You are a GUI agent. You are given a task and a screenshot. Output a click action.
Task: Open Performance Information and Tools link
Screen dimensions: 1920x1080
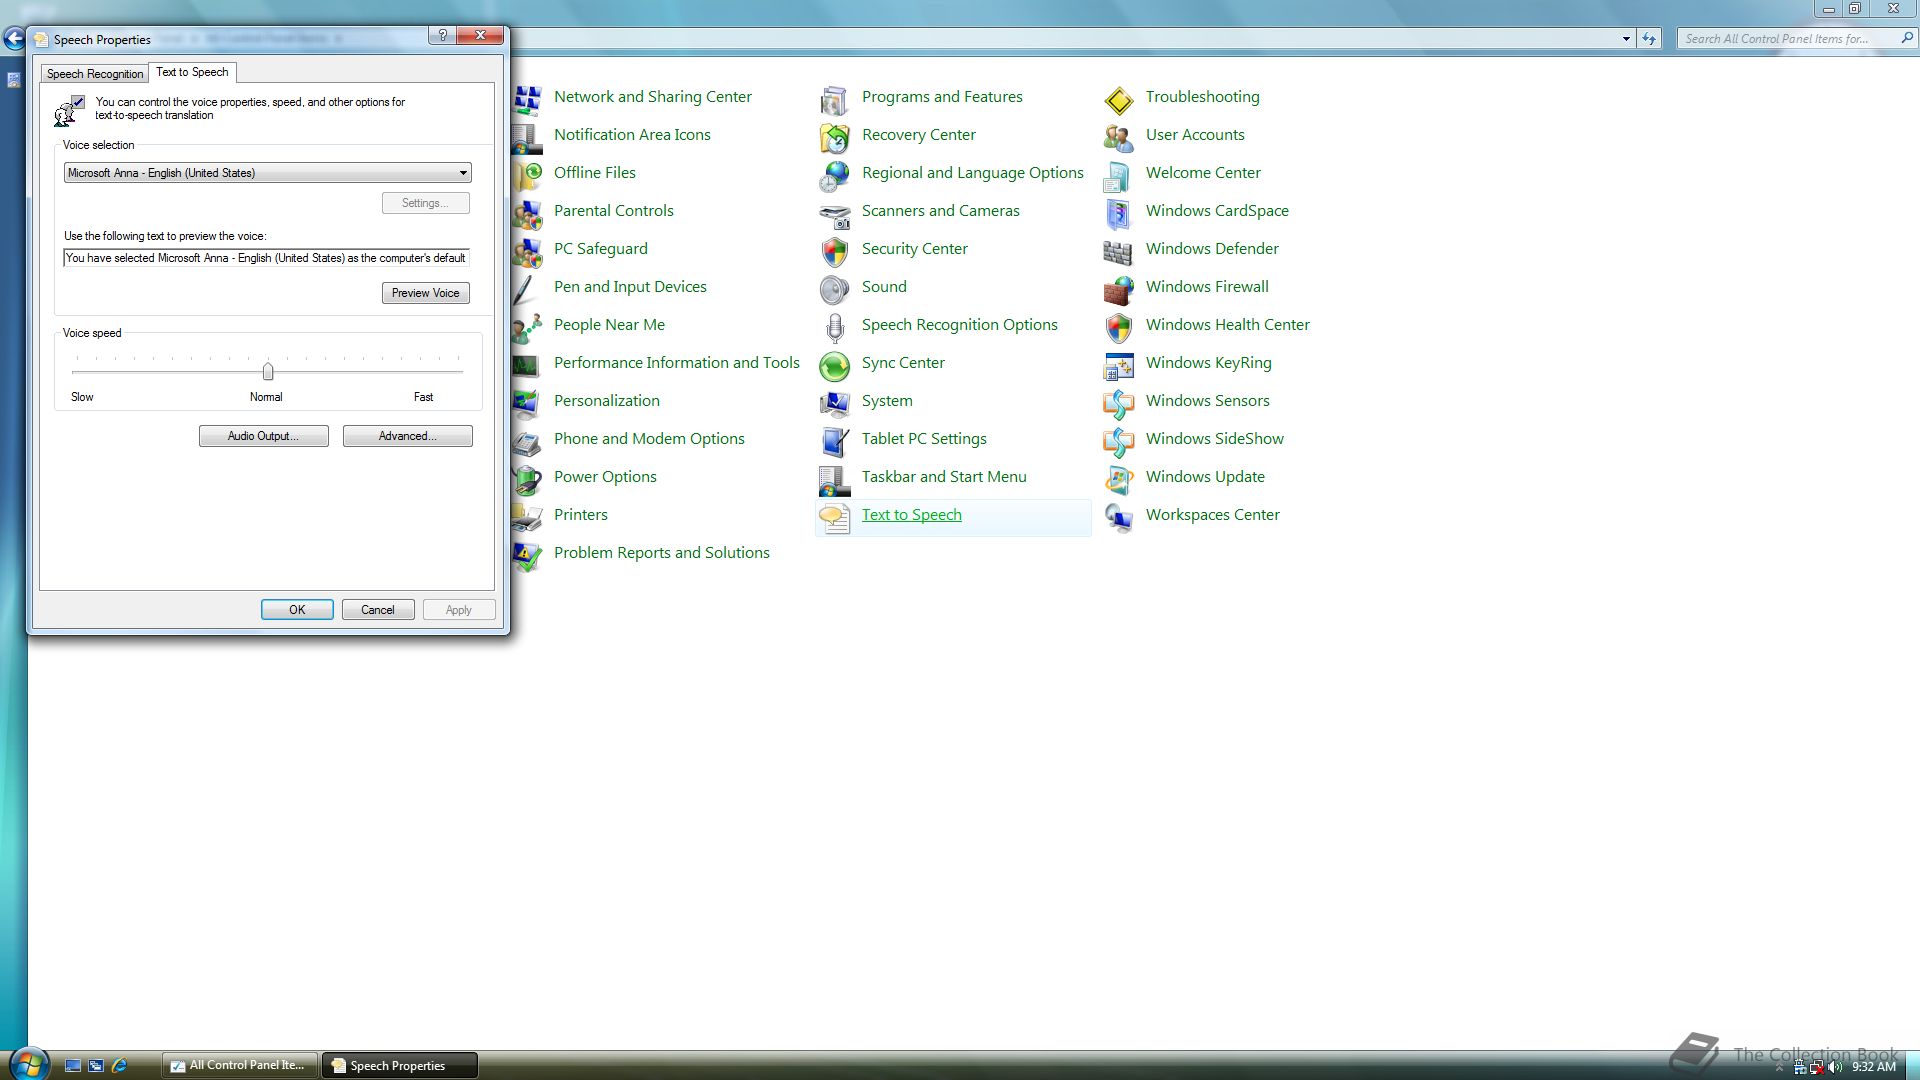pos(677,363)
